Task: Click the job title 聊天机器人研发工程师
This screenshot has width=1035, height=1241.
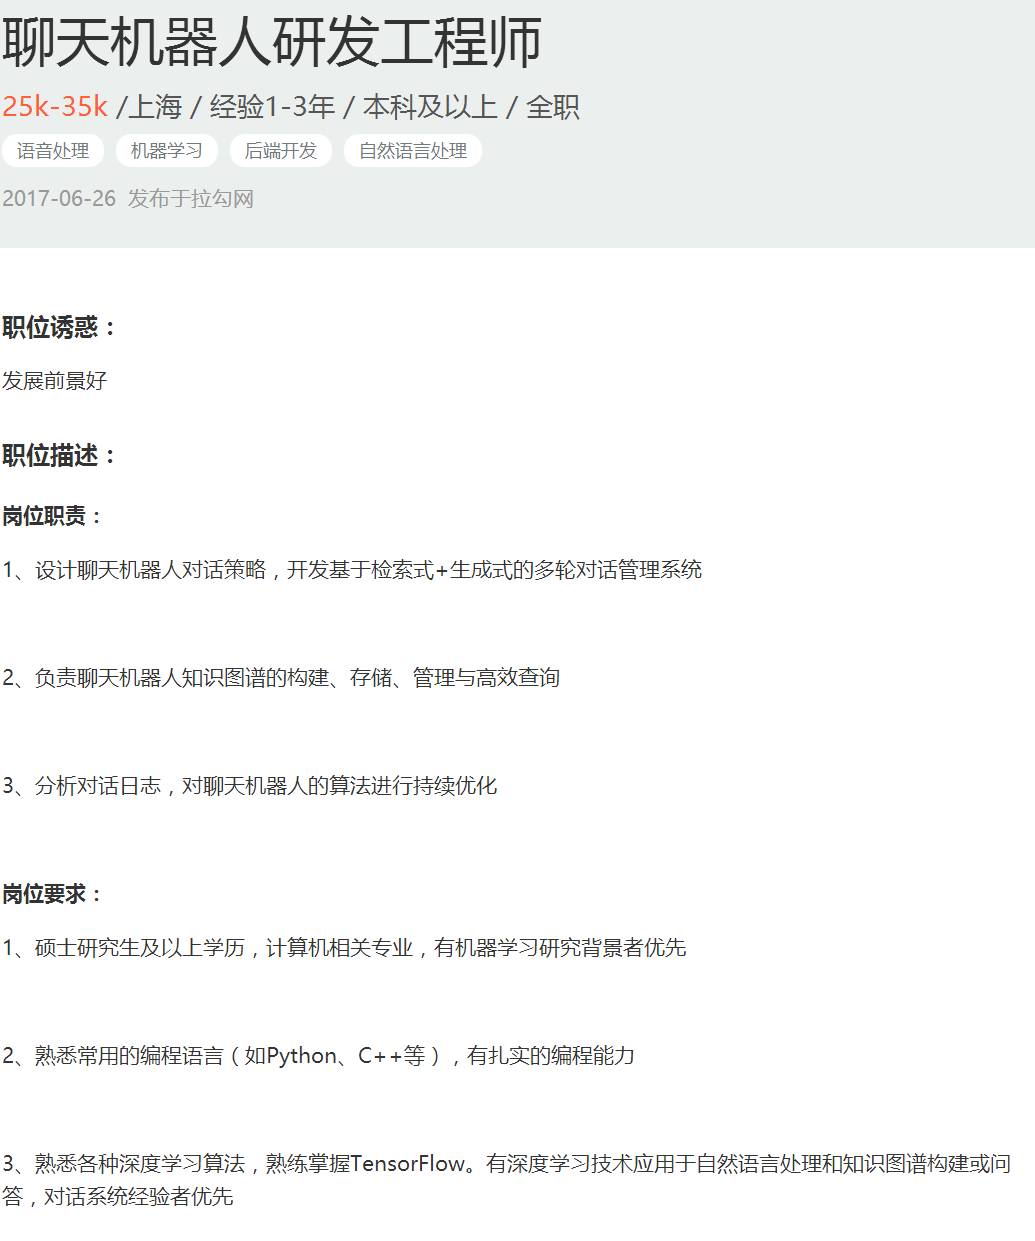Action: 272,42
